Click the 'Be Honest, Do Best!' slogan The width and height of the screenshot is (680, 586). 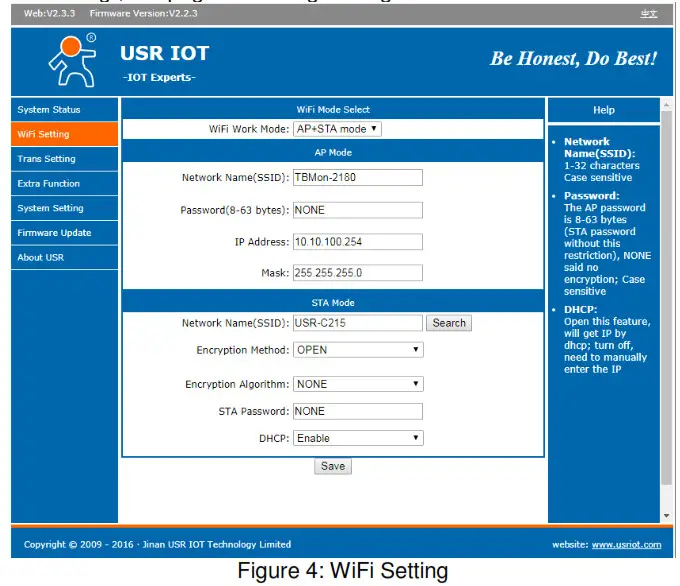tap(573, 59)
